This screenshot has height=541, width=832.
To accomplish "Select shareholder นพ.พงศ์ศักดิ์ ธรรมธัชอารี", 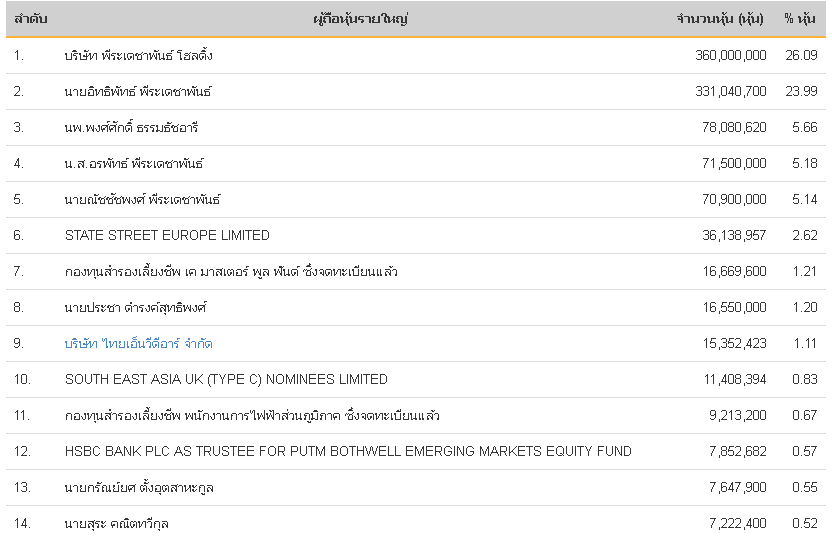I will click(132, 127).
